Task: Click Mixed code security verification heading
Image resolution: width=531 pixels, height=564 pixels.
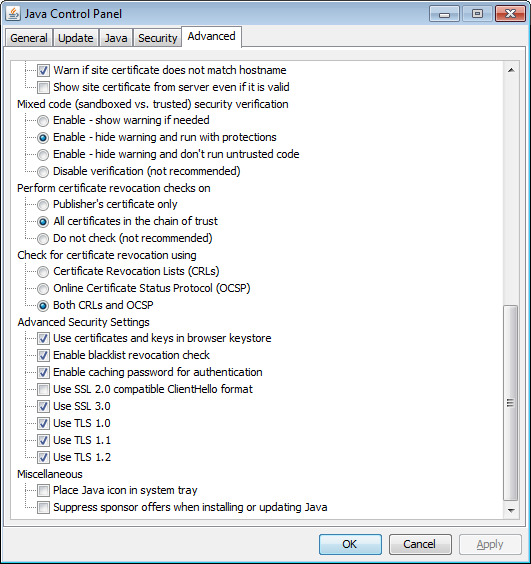Action: 153,104
